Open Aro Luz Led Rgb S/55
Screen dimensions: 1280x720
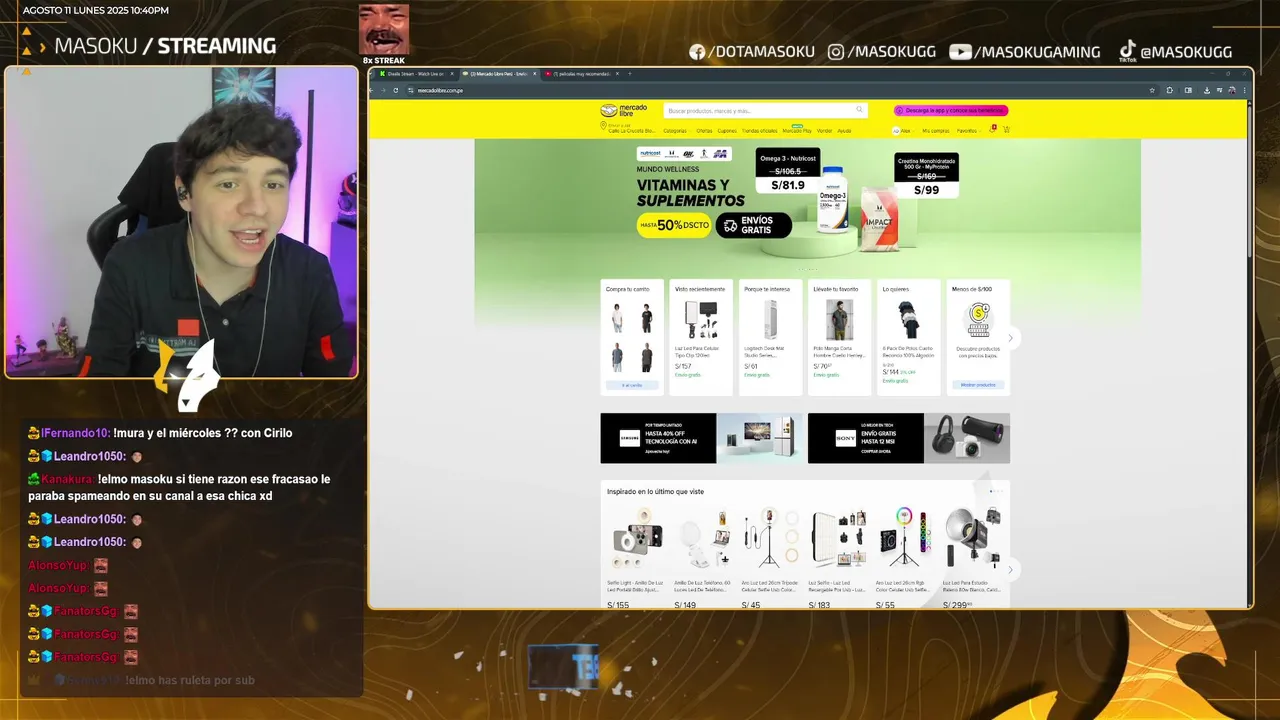903,555
